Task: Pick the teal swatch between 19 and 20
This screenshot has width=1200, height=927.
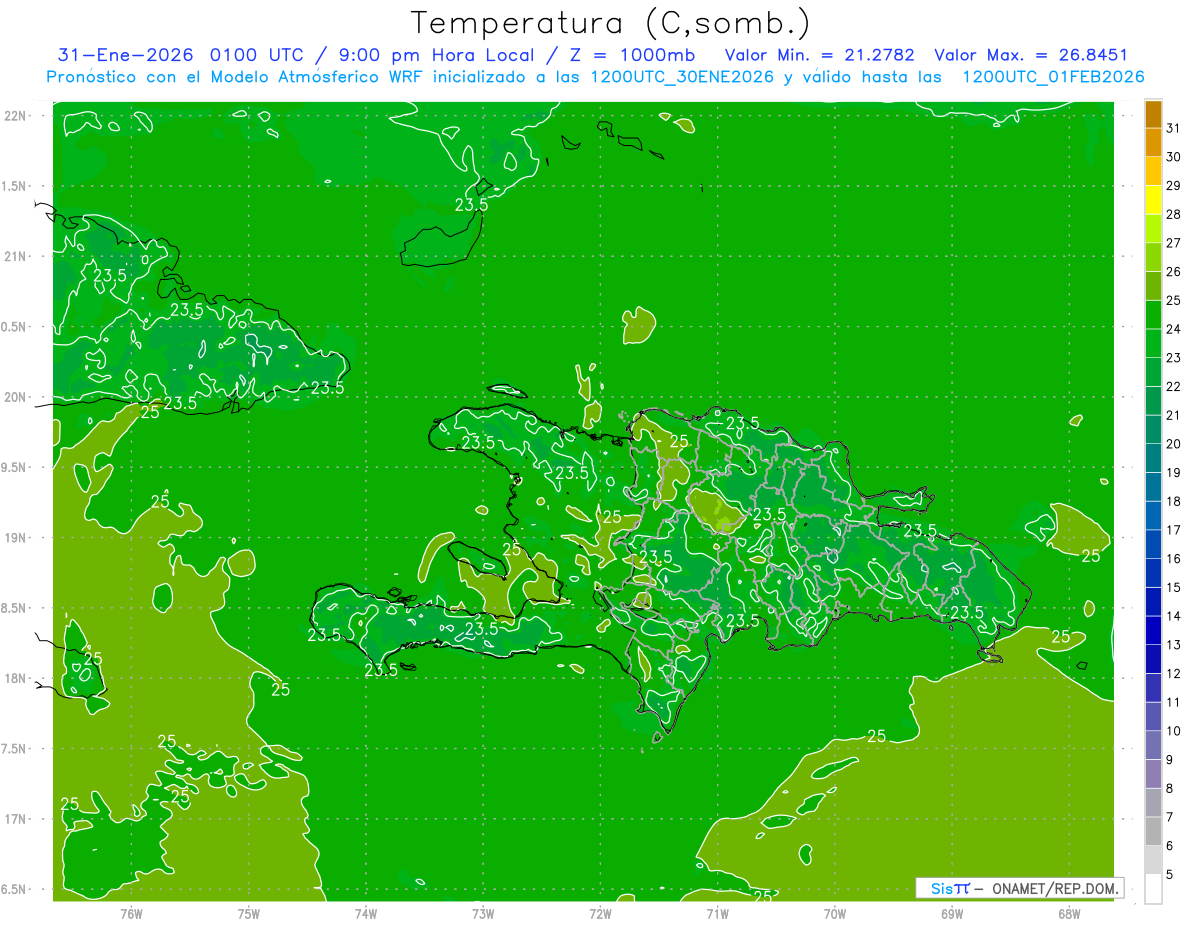Action: 1153,458
